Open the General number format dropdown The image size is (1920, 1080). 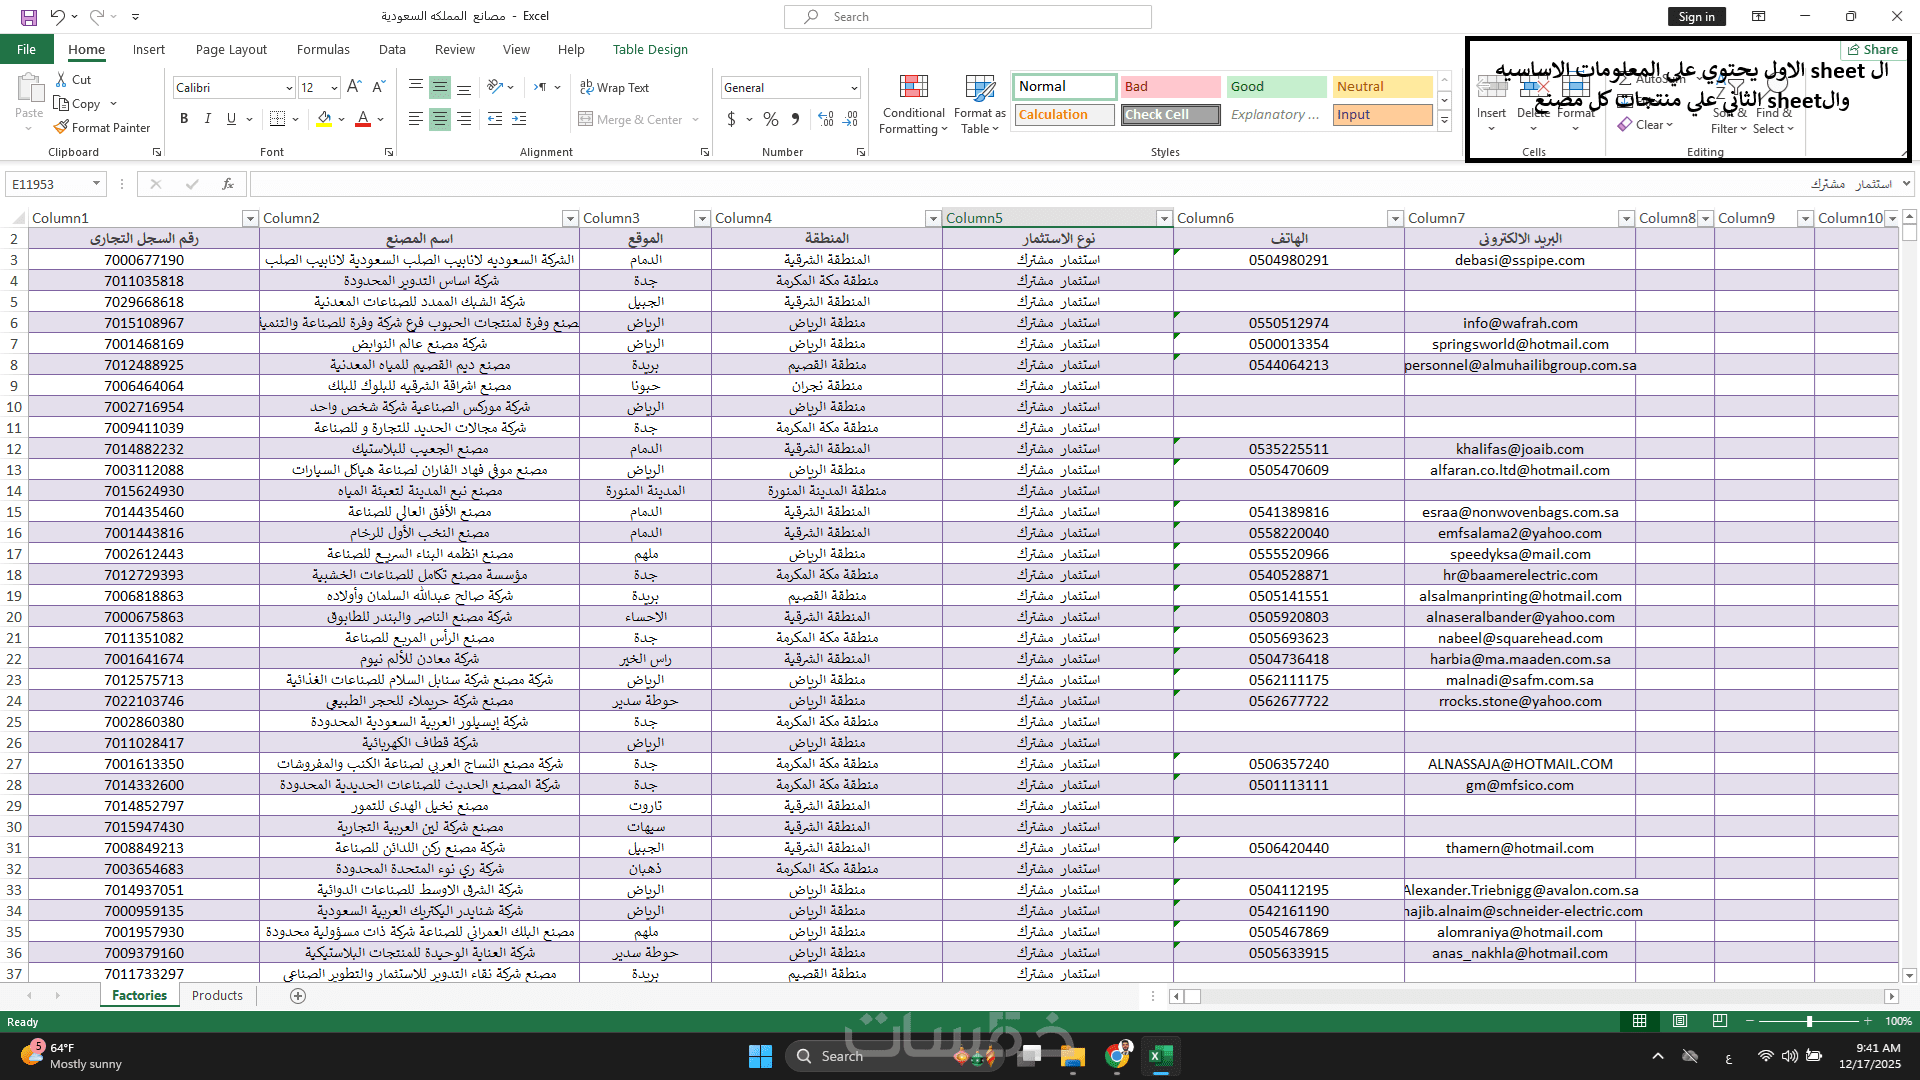854,88
